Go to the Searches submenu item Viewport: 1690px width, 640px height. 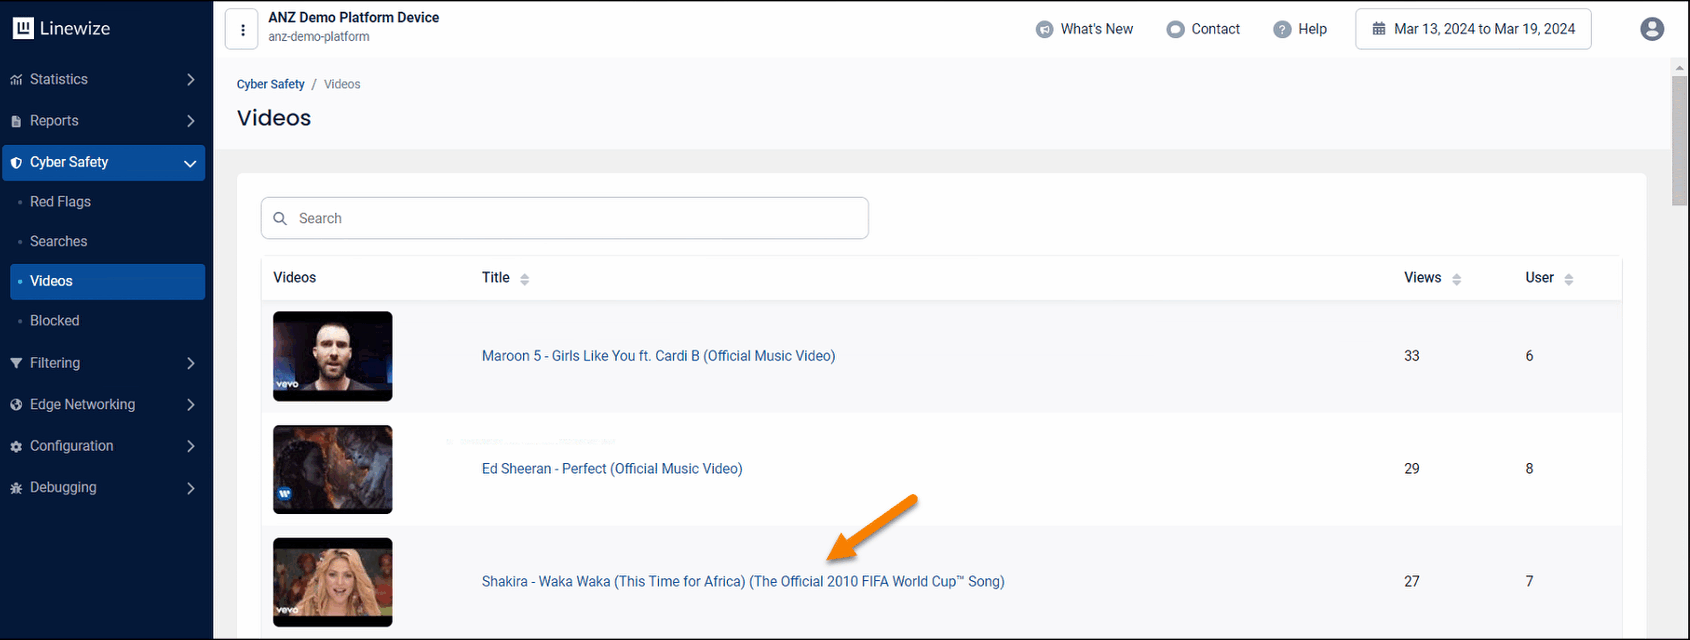pyautogui.click(x=58, y=242)
